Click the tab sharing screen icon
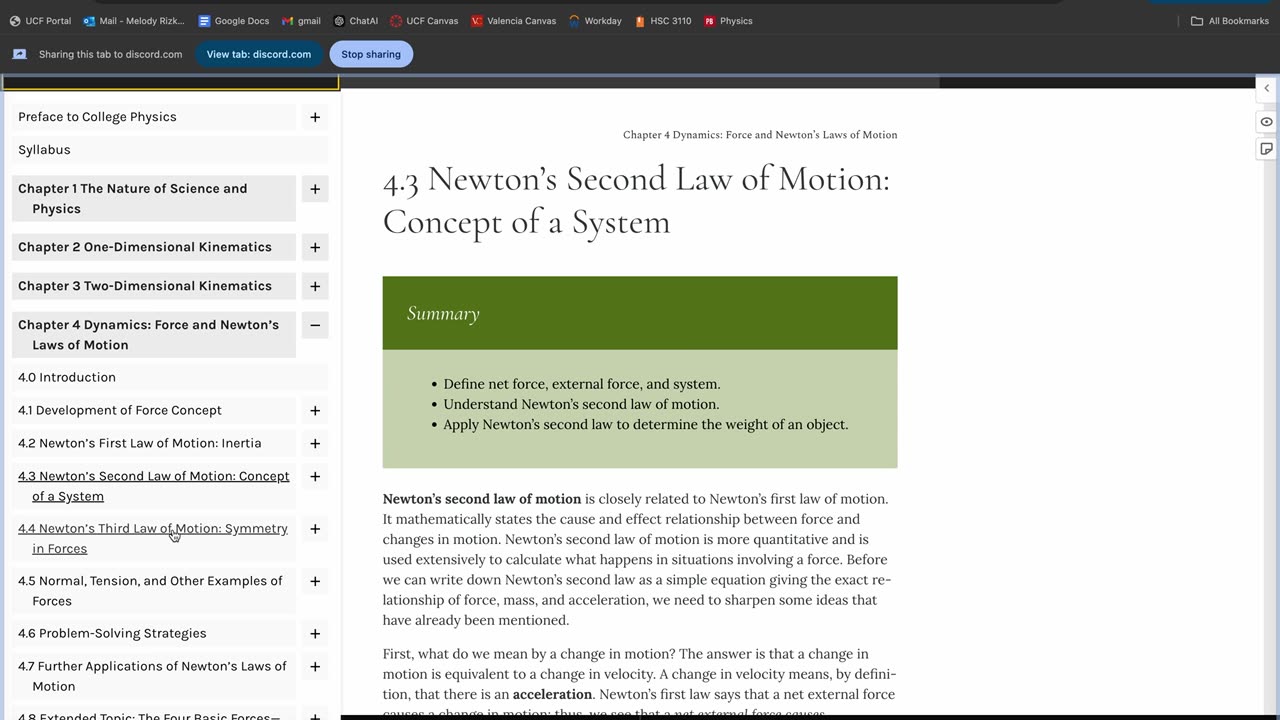 [19, 54]
